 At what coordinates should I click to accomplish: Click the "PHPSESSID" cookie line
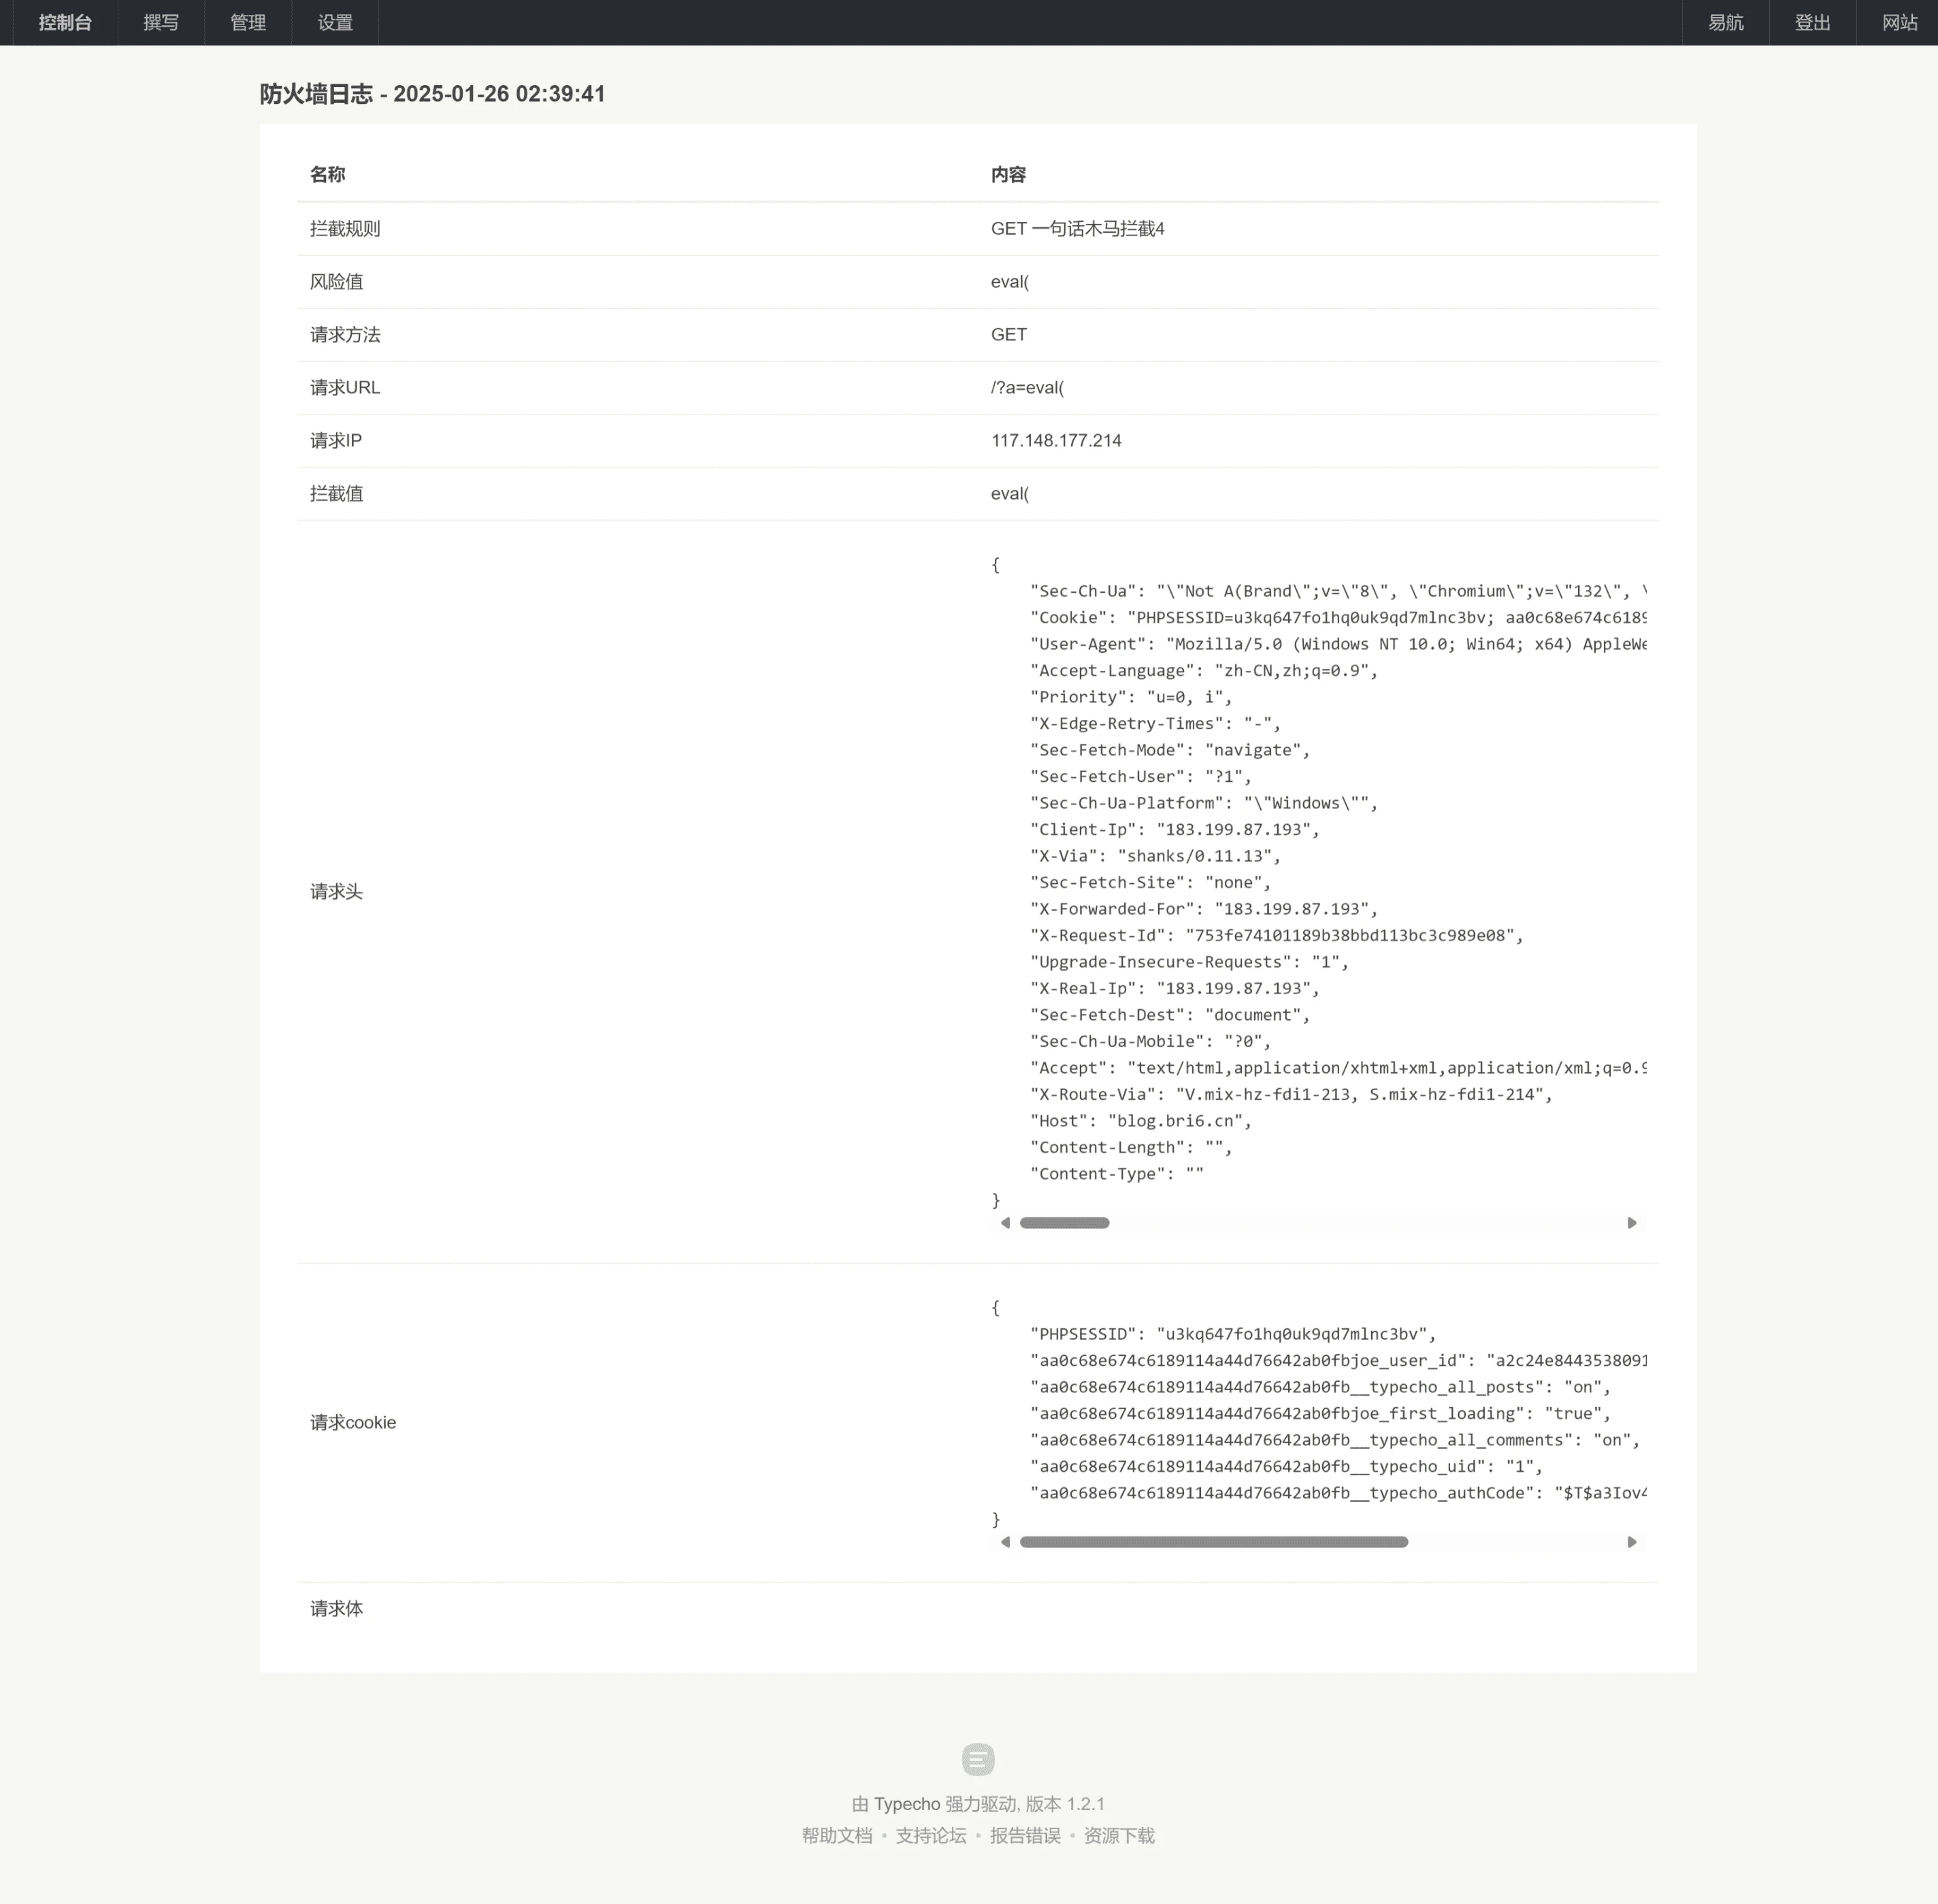(x=1233, y=1334)
